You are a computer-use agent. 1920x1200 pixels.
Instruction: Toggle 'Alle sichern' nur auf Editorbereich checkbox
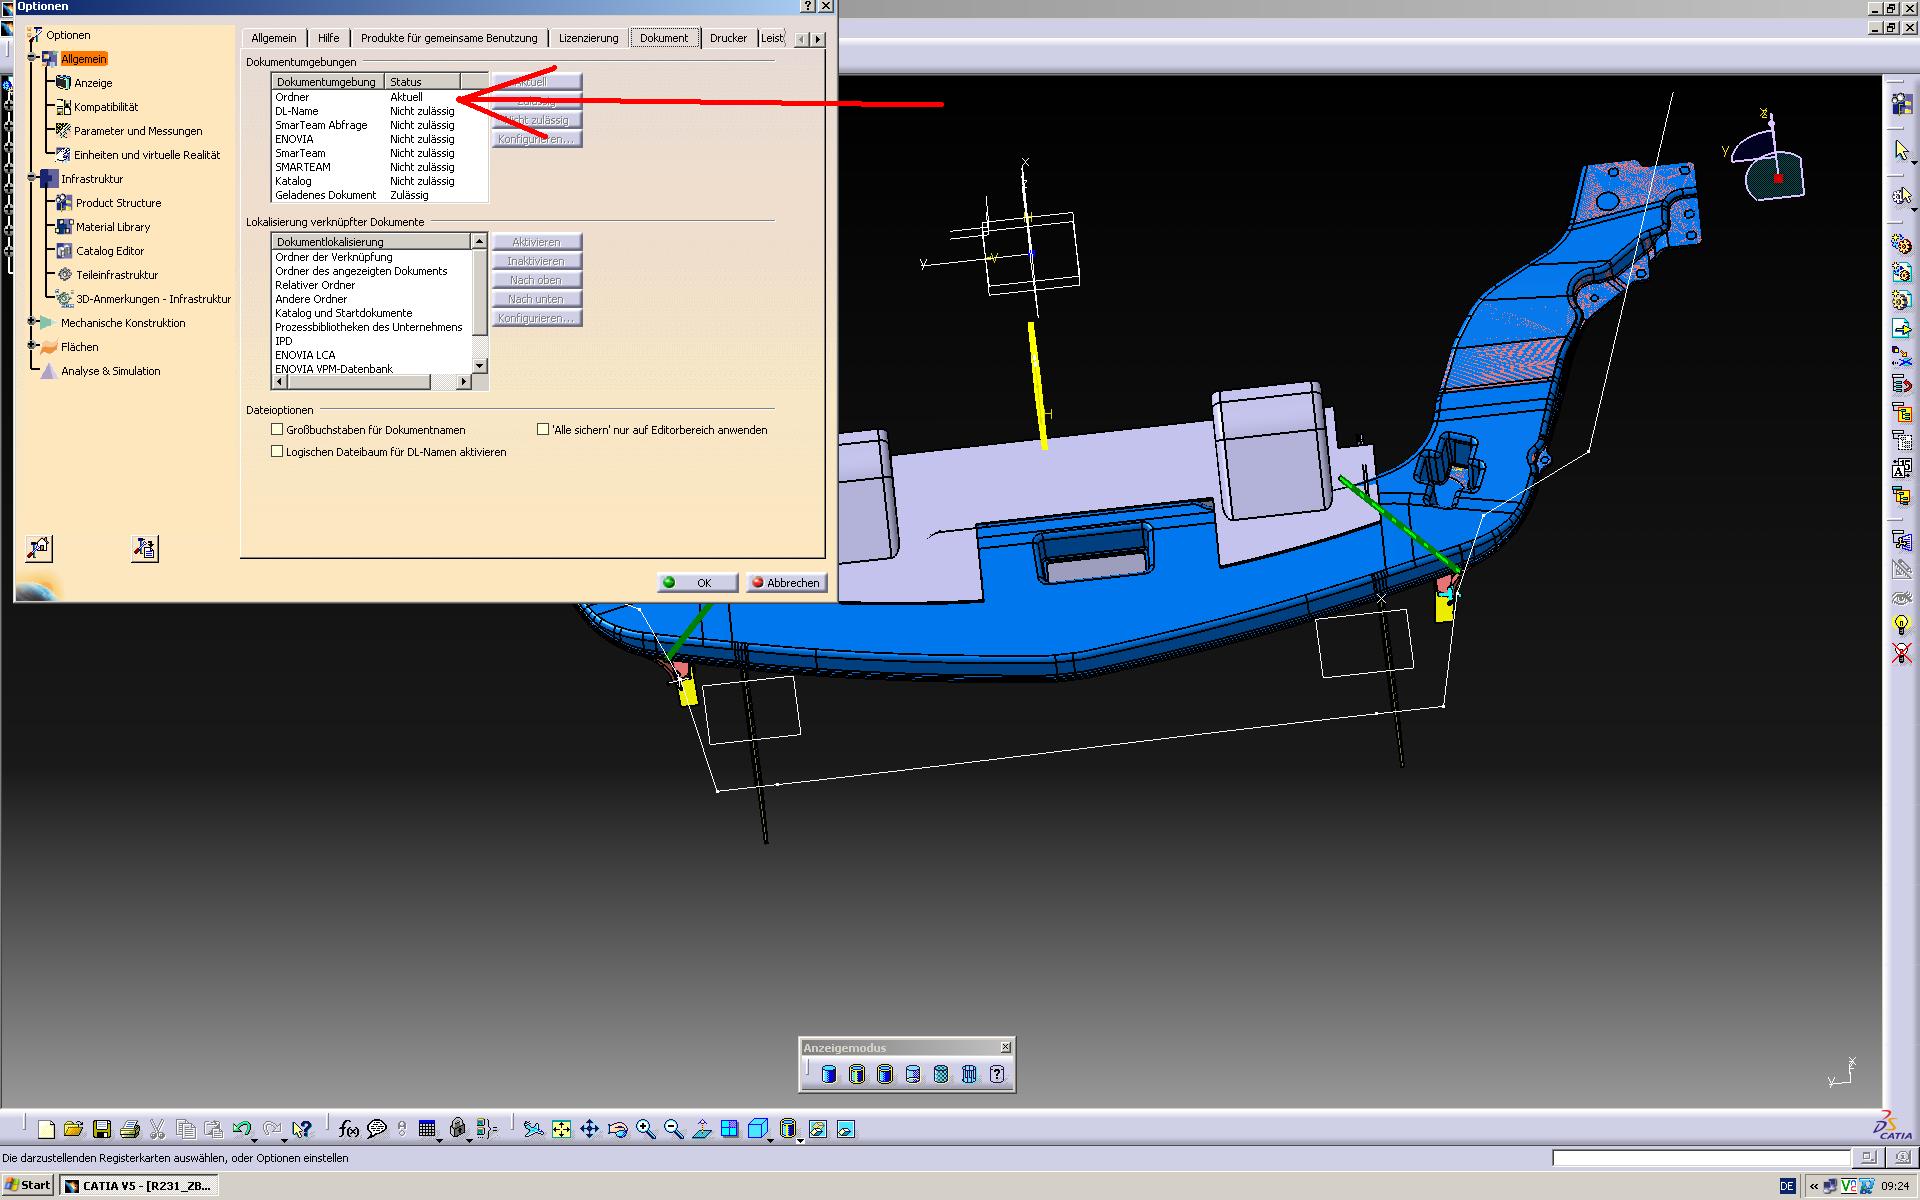543,429
